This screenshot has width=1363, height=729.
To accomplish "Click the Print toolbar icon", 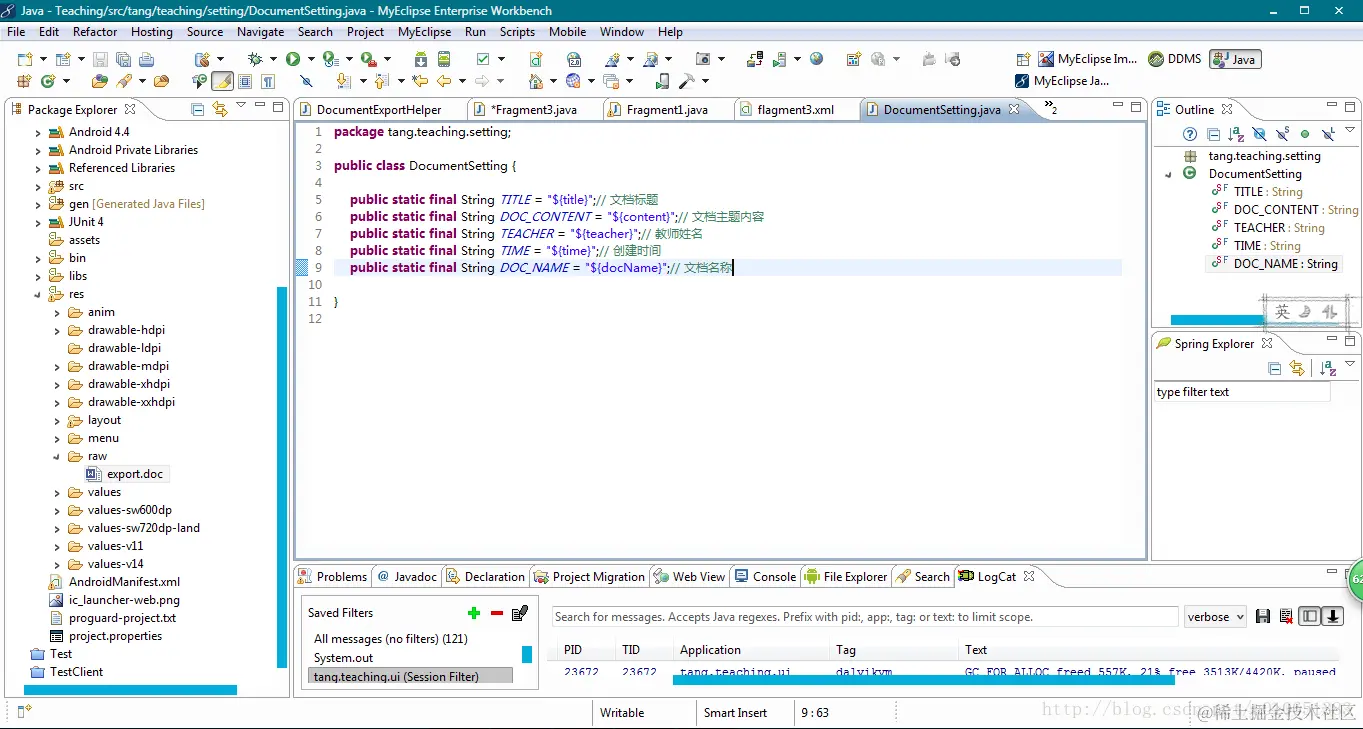I will pos(146,59).
